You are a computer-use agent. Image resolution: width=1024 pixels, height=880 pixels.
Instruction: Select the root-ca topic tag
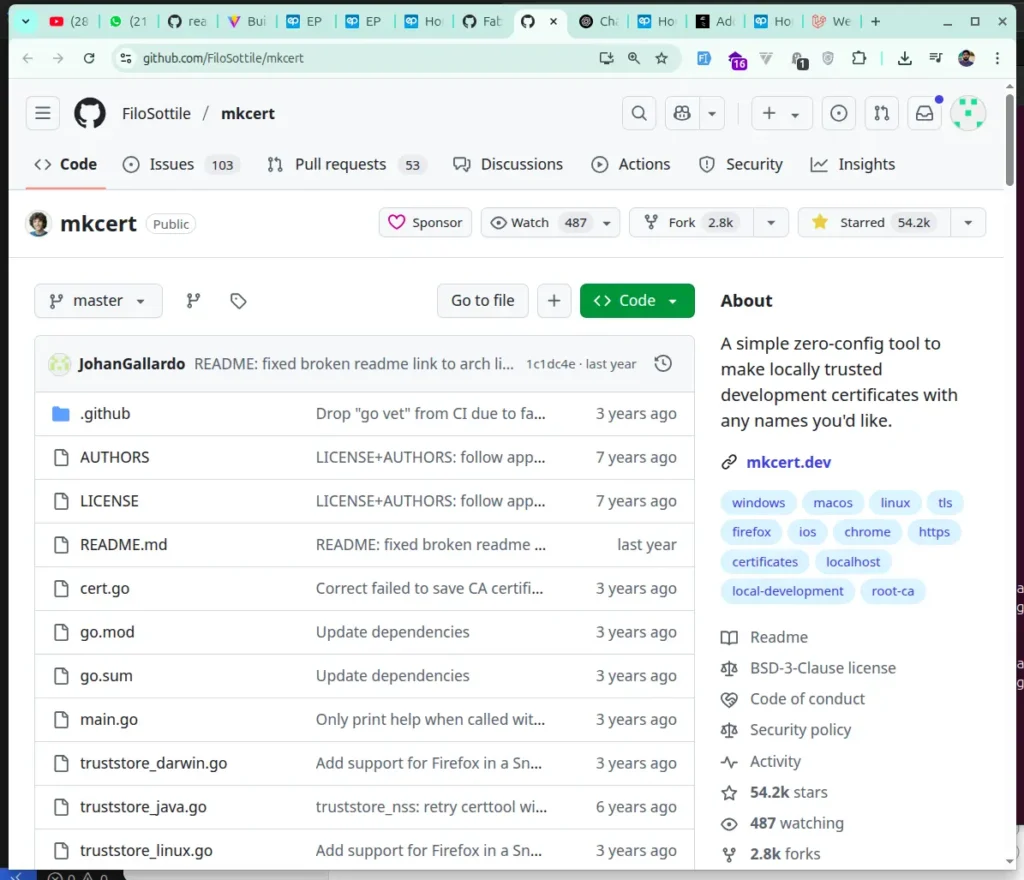click(x=893, y=591)
